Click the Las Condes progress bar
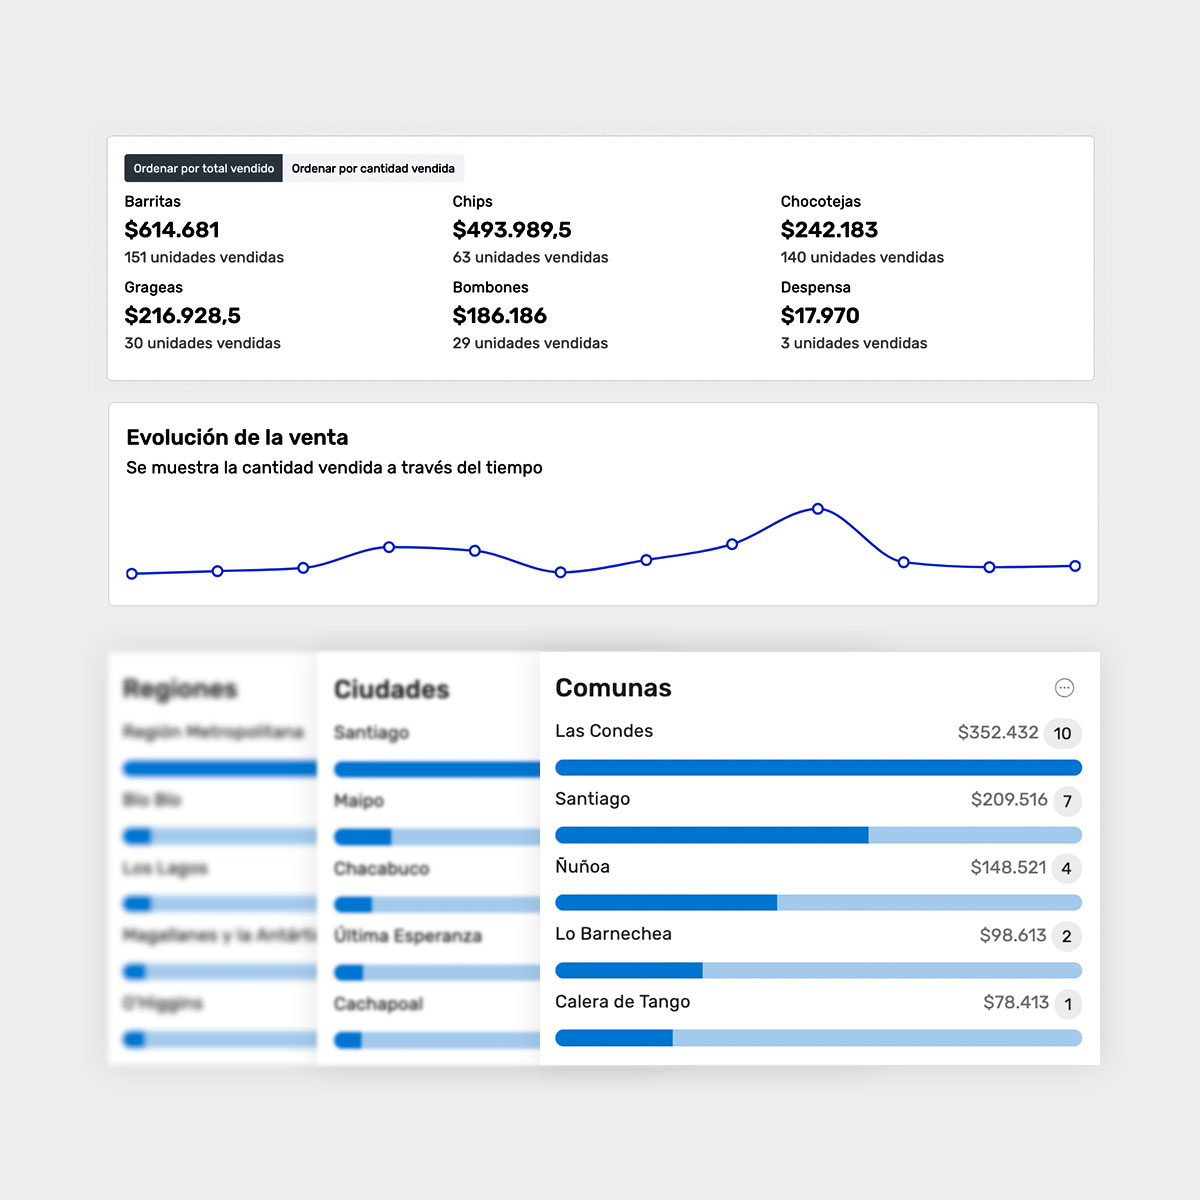The image size is (1200, 1200). pyautogui.click(x=818, y=768)
